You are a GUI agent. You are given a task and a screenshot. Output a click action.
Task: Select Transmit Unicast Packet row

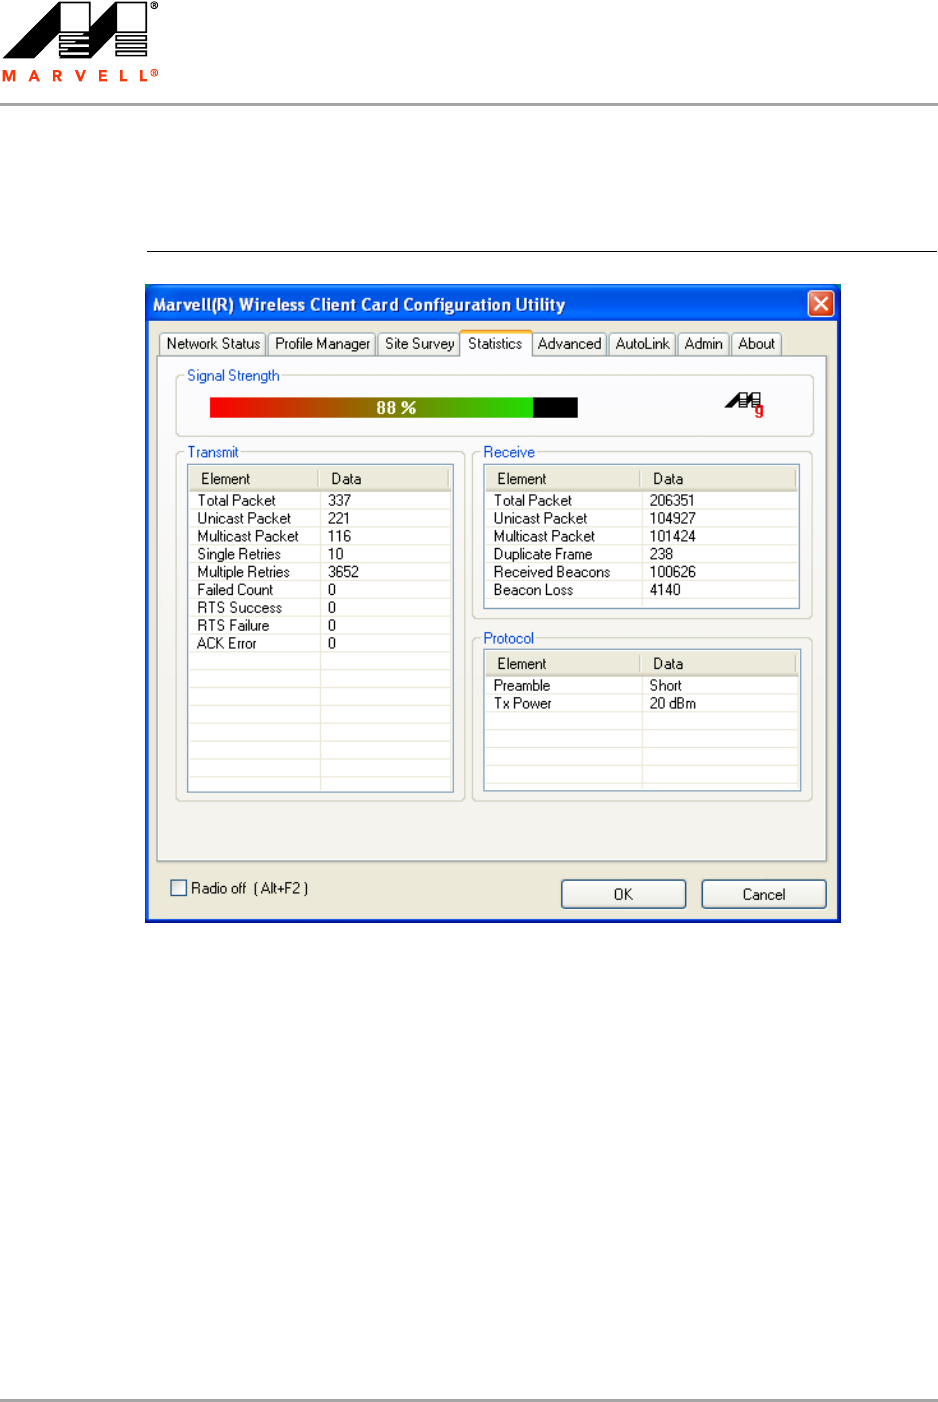tap(320, 518)
